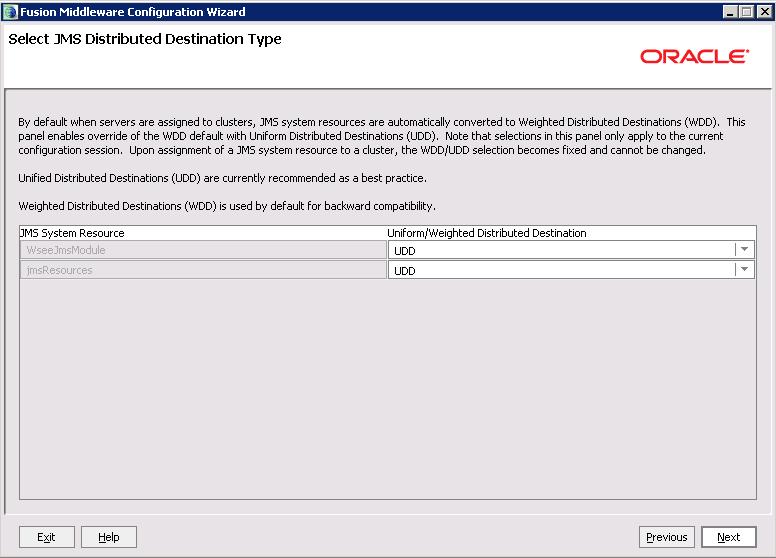Click the Weighted Distributed Destinations backward compatibility text
The image size is (776, 558).
coord(227,206)
